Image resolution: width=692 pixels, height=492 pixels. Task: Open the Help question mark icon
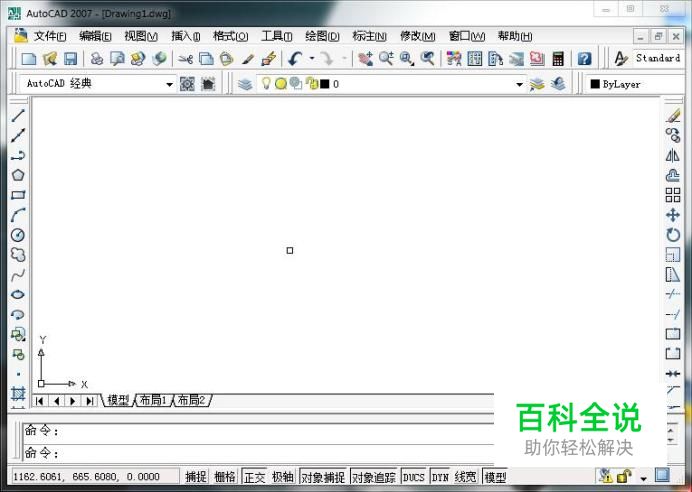584,58
